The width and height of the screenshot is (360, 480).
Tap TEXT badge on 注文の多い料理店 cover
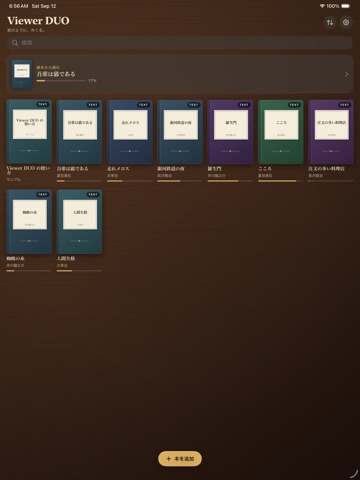[x=345, y=105]
